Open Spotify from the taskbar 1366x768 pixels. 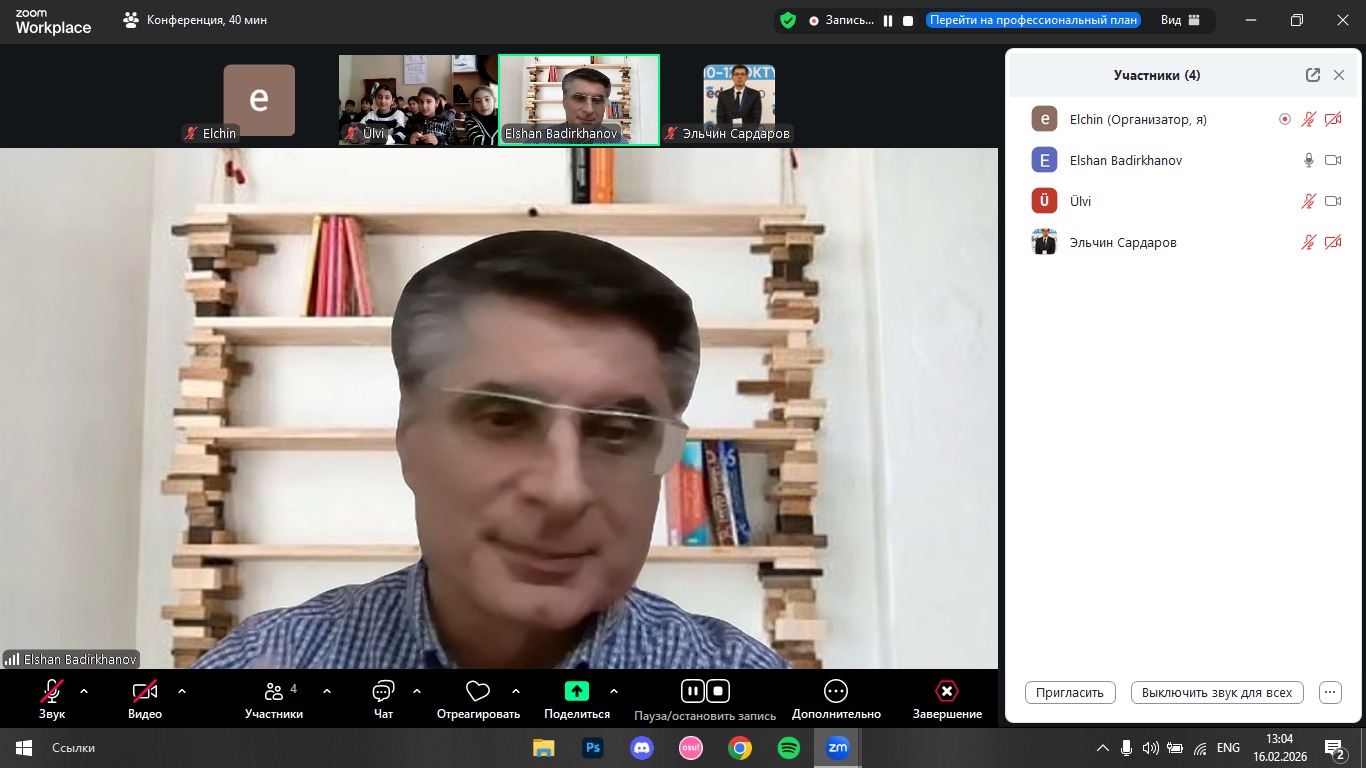pyautogui.click(x=788, y=748)
